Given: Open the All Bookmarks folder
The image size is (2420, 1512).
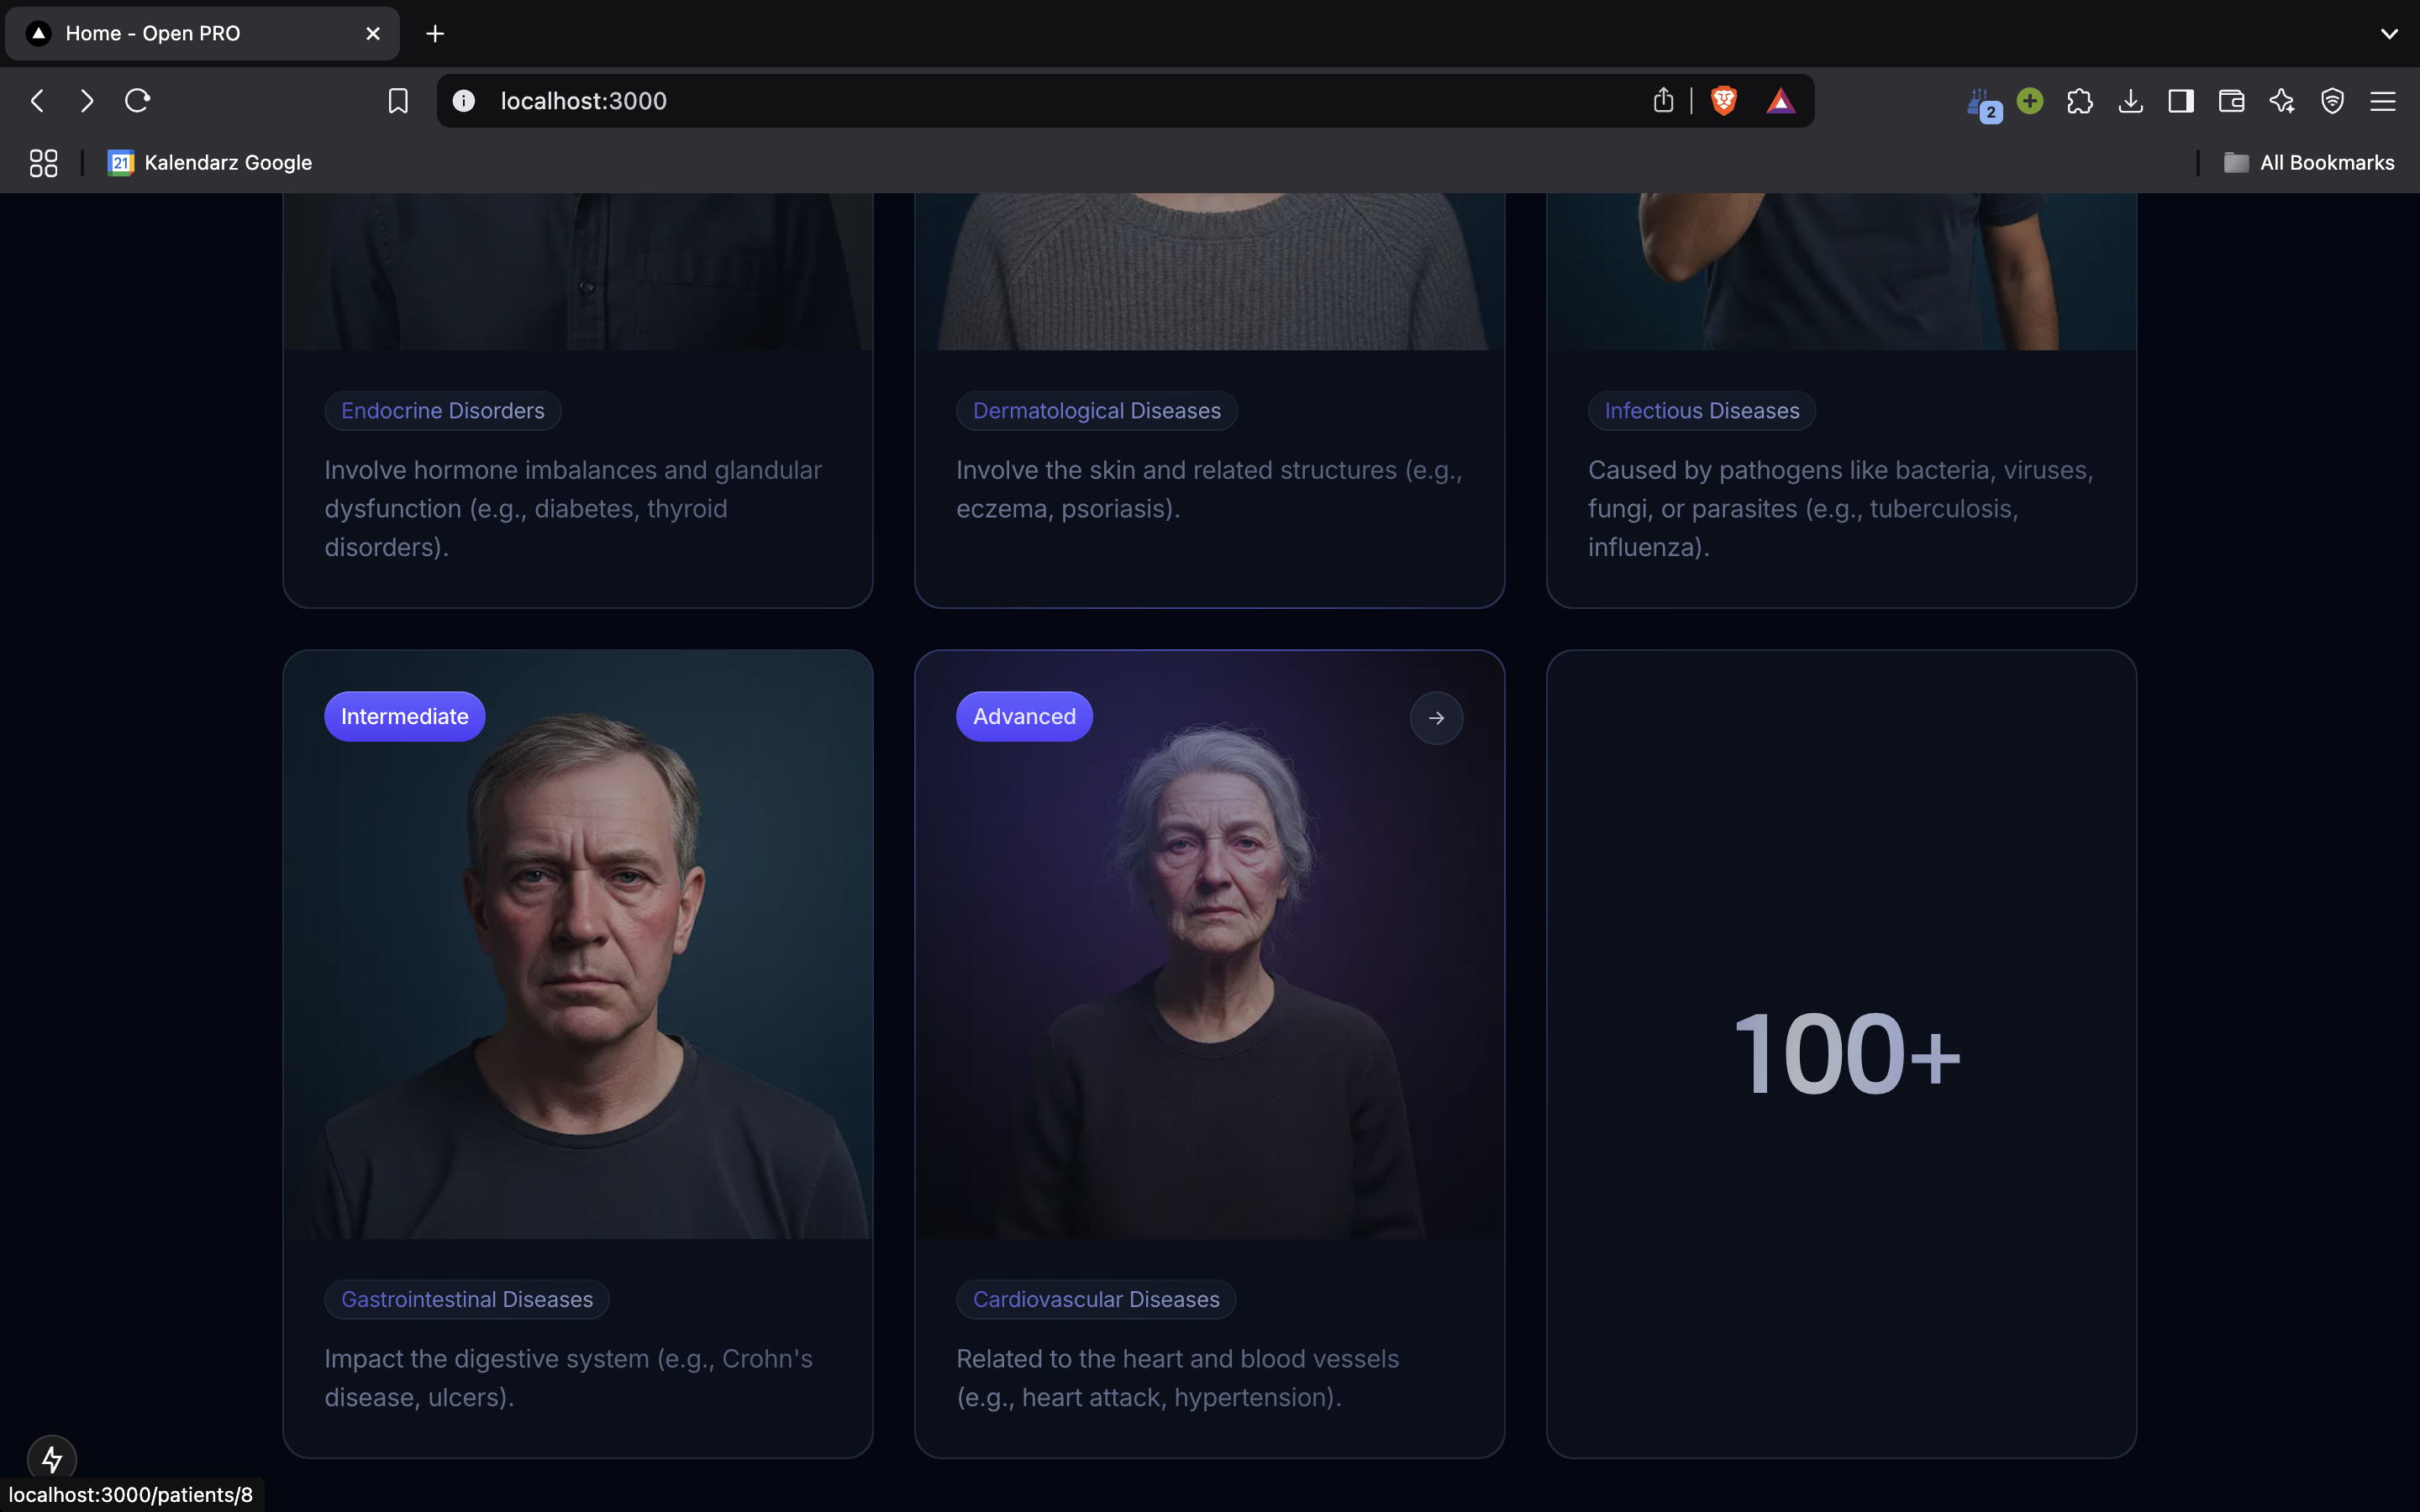Looking at the screenshot, I should 2309,163.
